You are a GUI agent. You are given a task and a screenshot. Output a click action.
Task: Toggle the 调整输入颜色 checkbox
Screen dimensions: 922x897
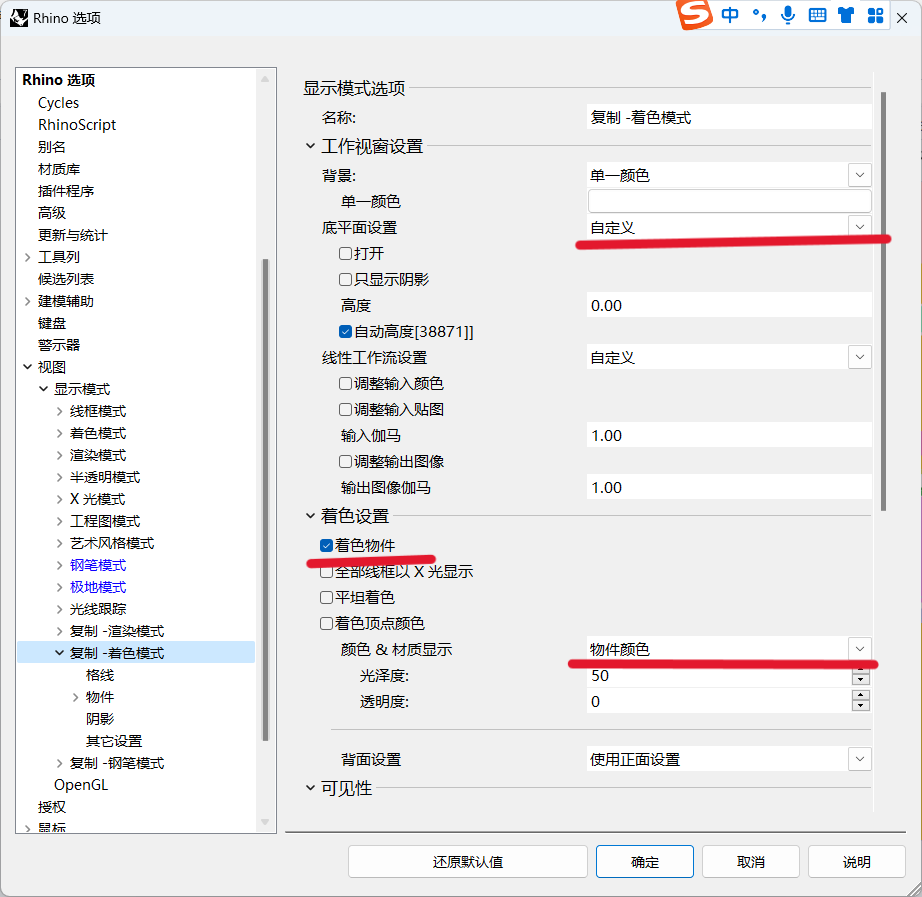(x=346, y=384)
